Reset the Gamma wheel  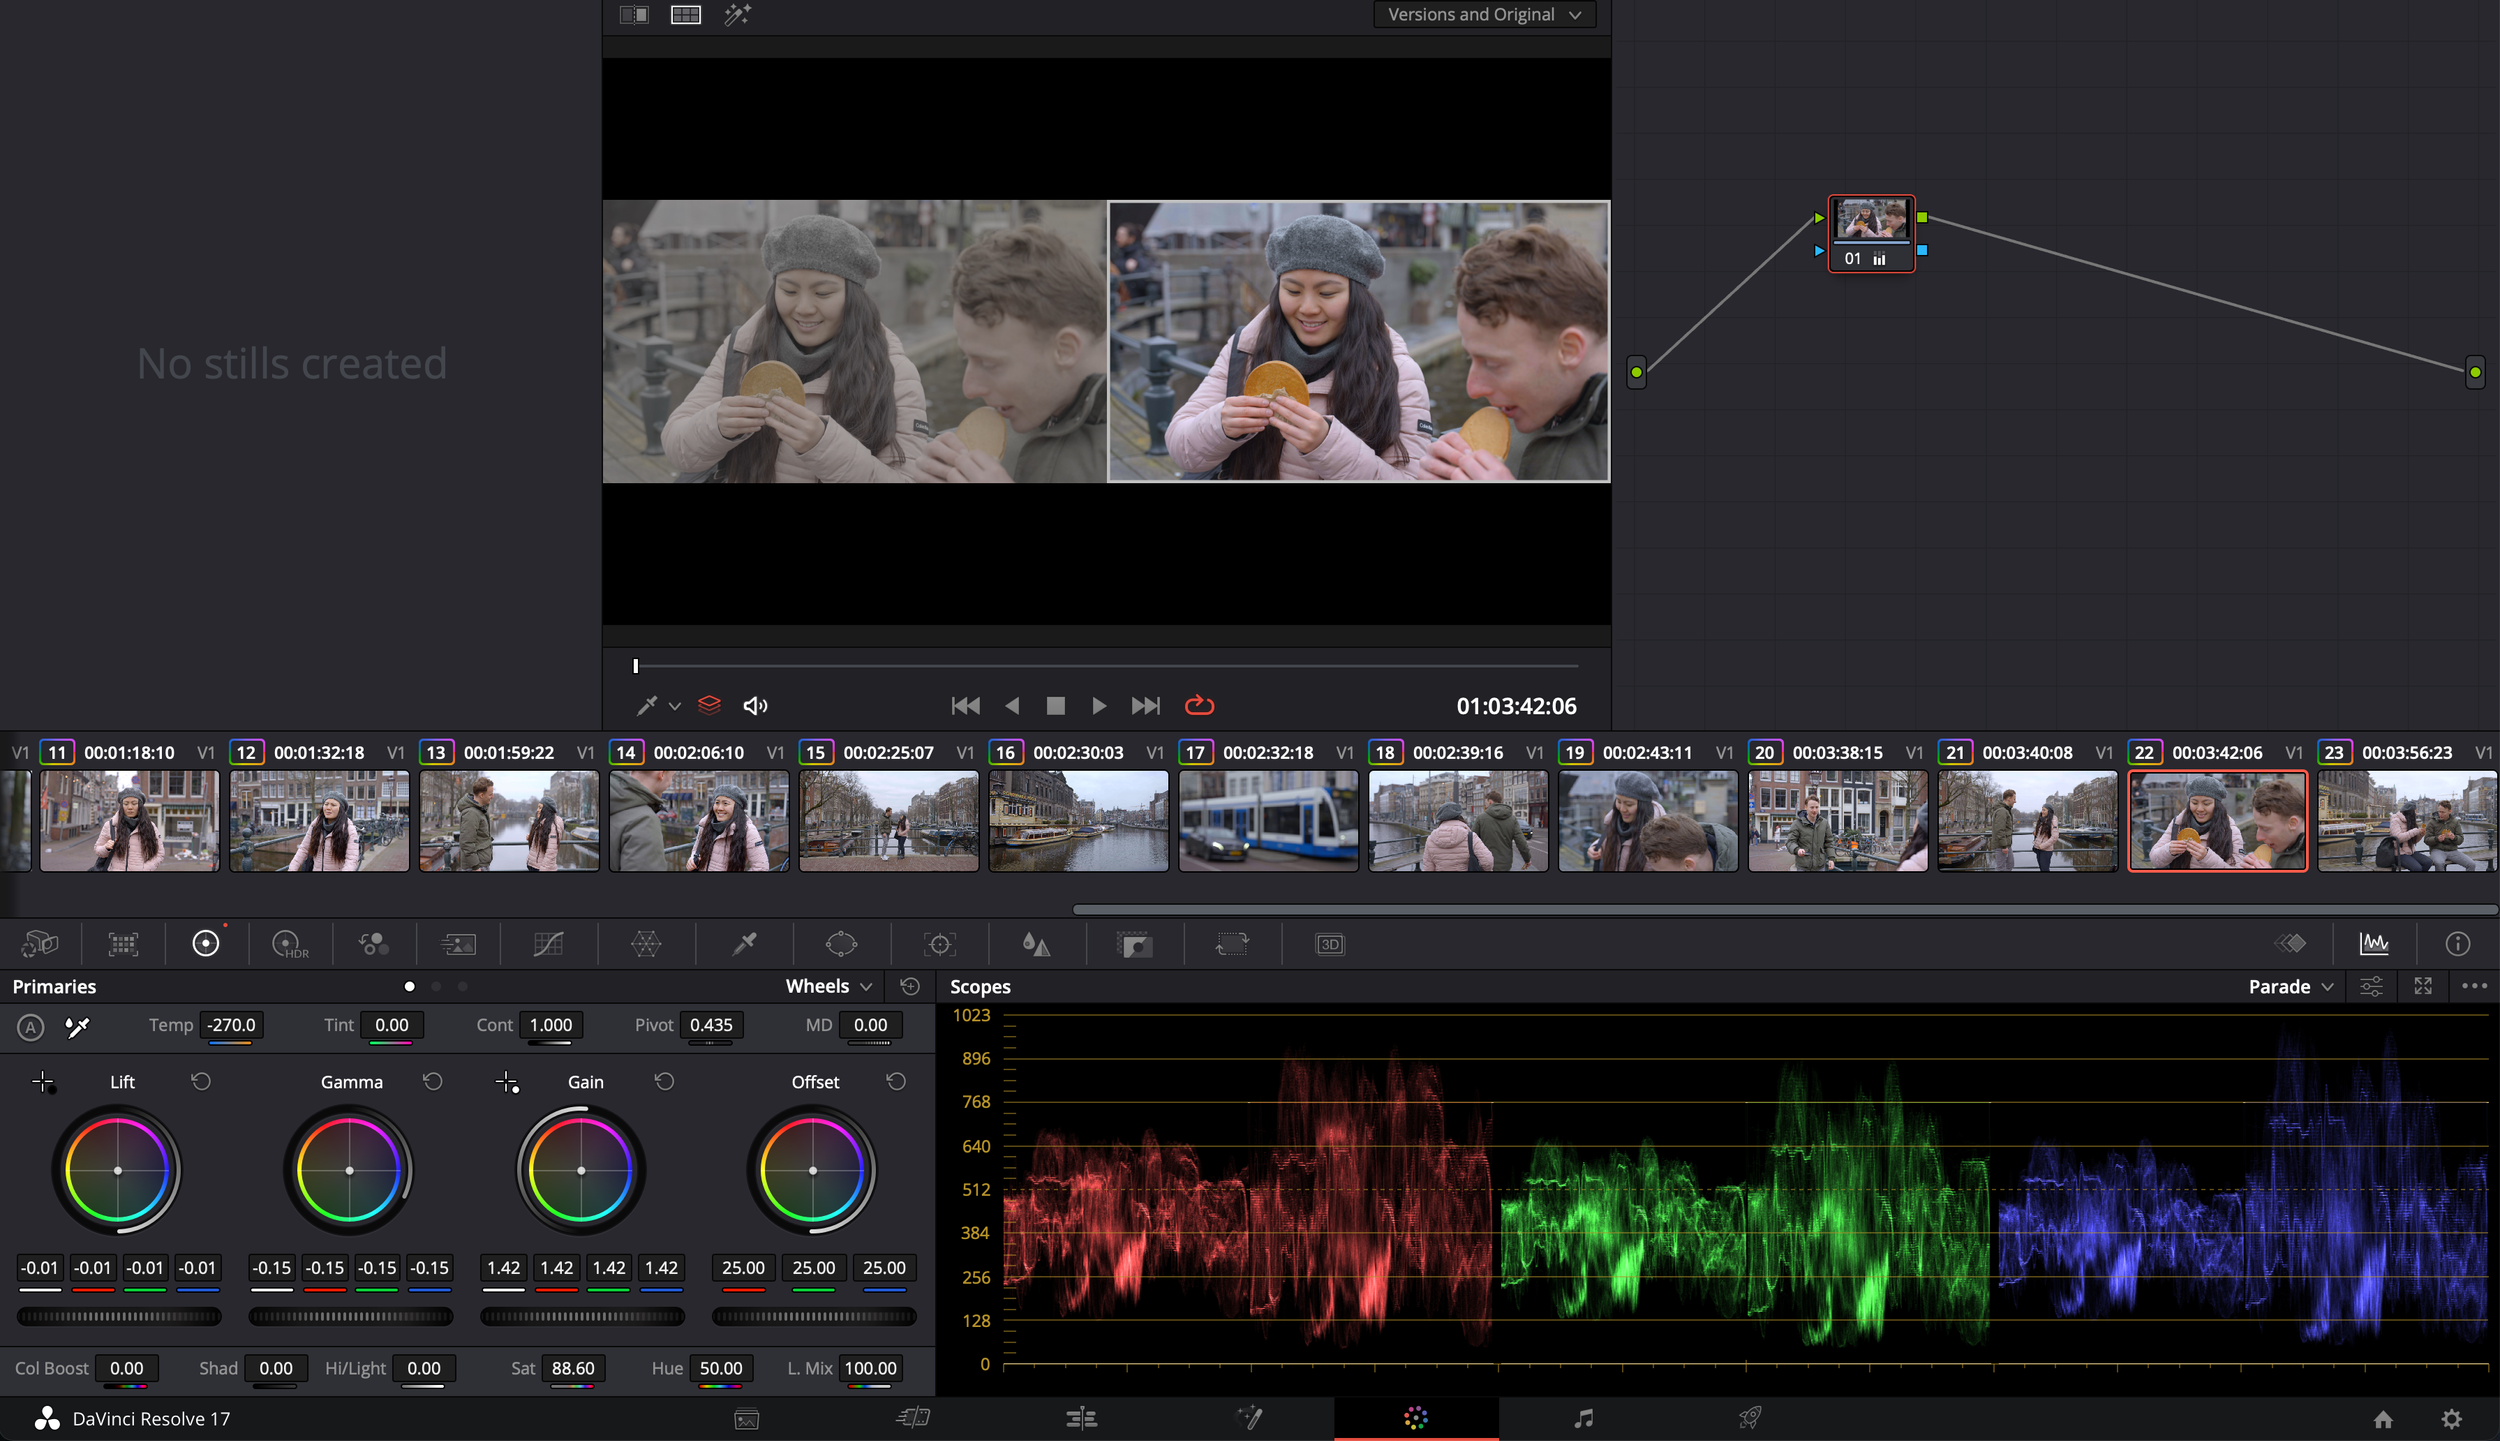pyautogui.click(x=432, y=1082)
